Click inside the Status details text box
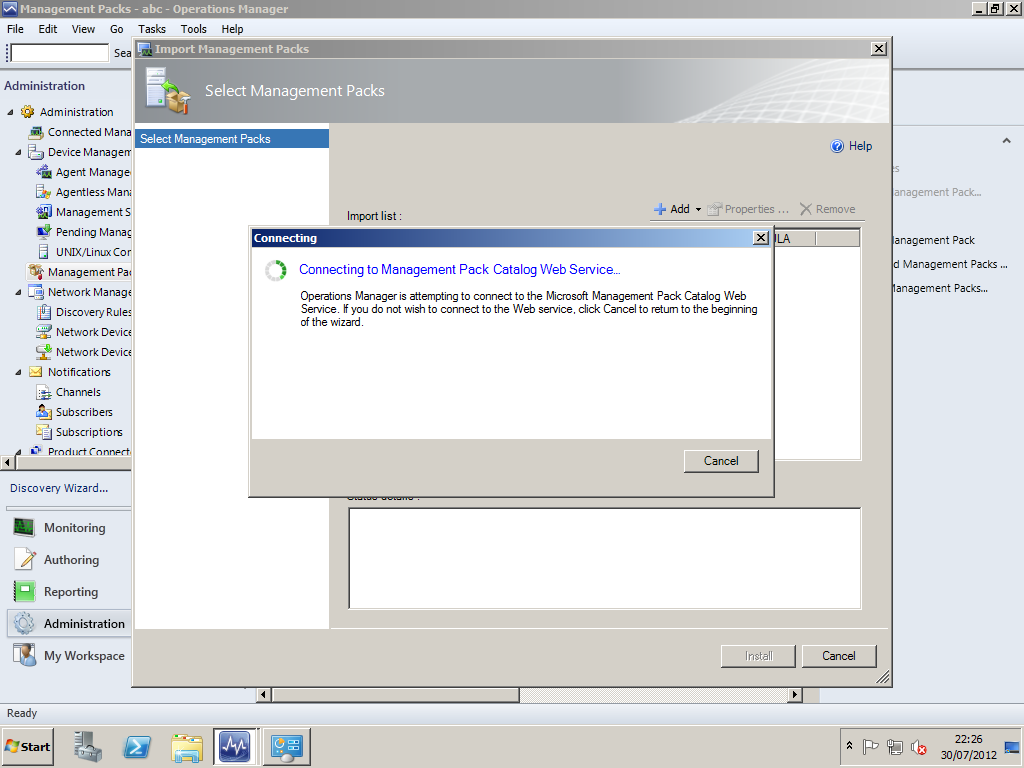 pyautogui.click(x=605, y=558)
